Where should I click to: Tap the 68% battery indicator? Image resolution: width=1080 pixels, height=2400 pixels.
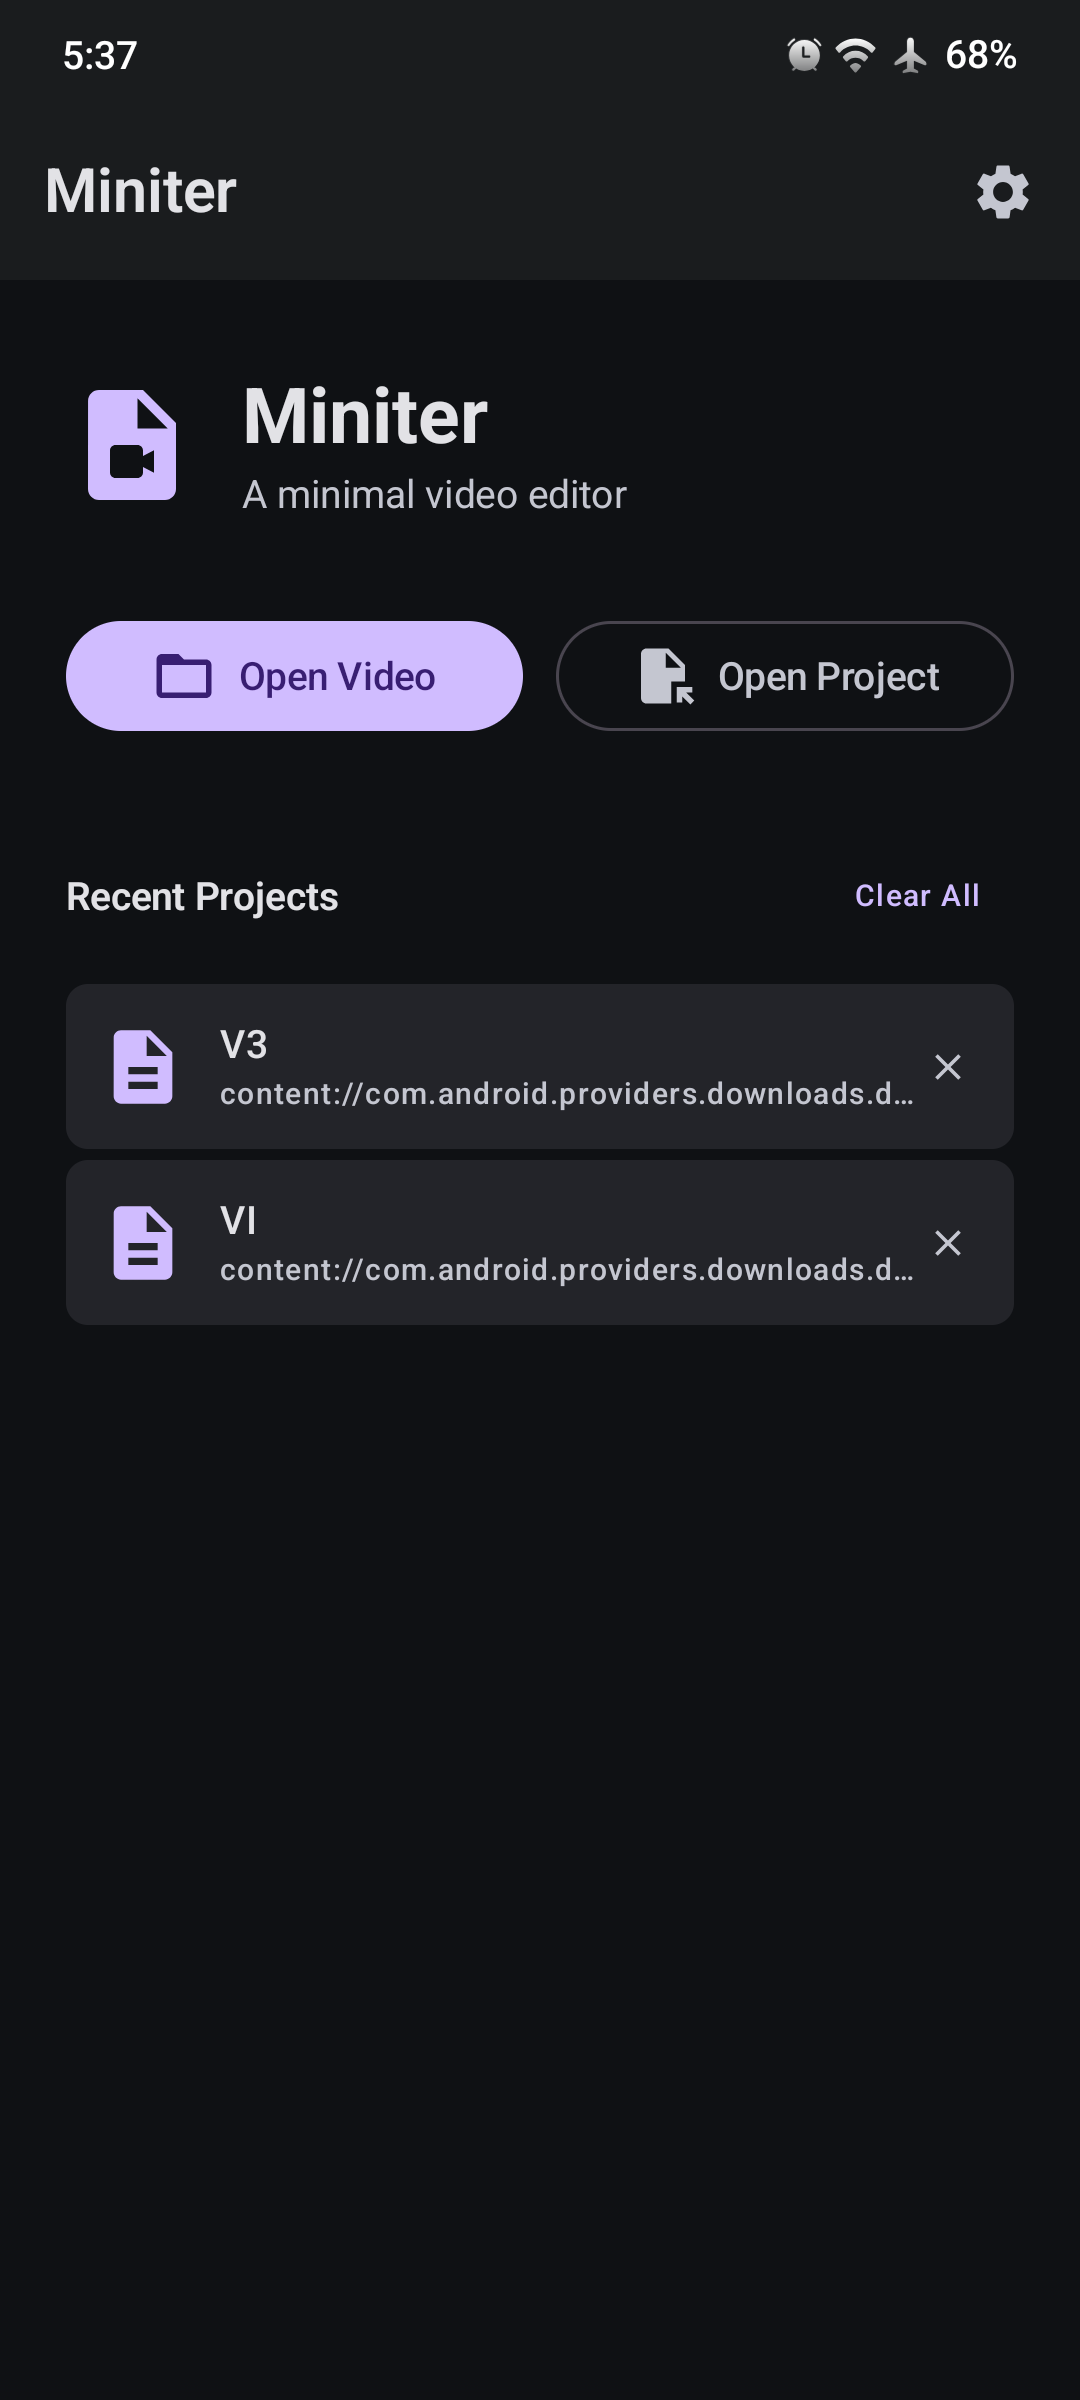click(981, 55)
